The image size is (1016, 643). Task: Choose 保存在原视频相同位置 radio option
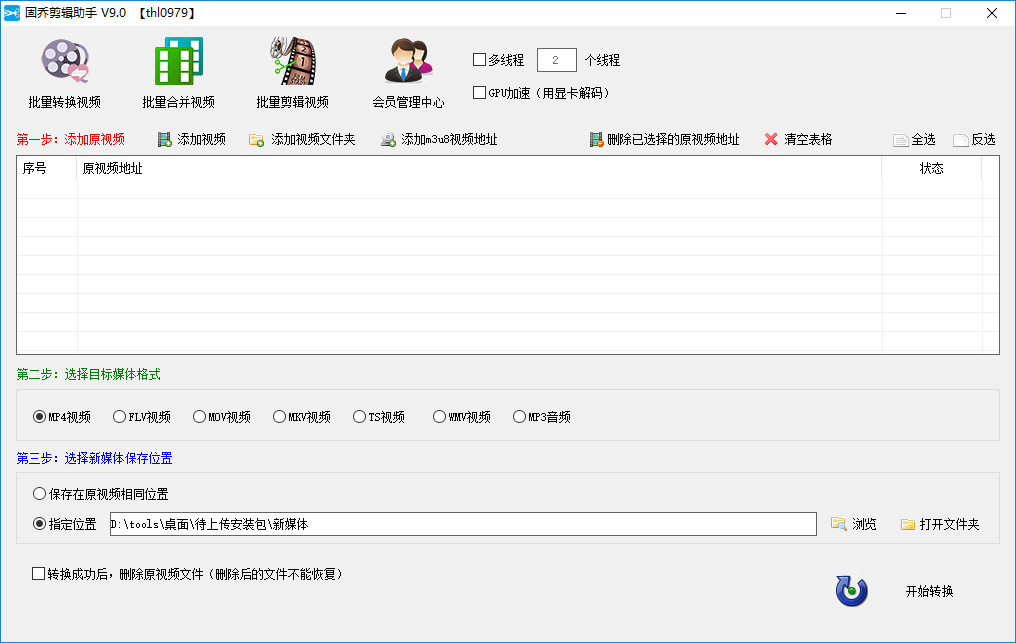pyautogui.click(x=39, y=494)
